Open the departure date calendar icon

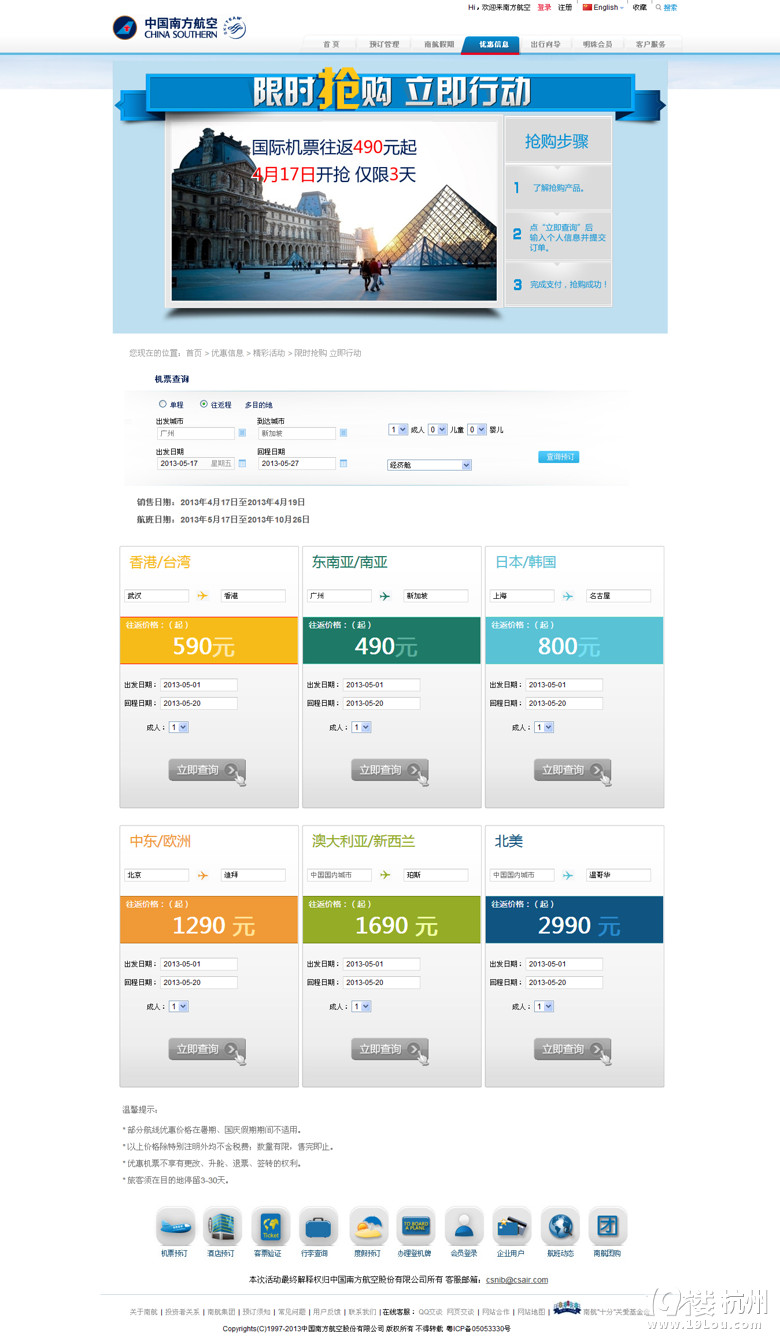click(x=242, y=463)
